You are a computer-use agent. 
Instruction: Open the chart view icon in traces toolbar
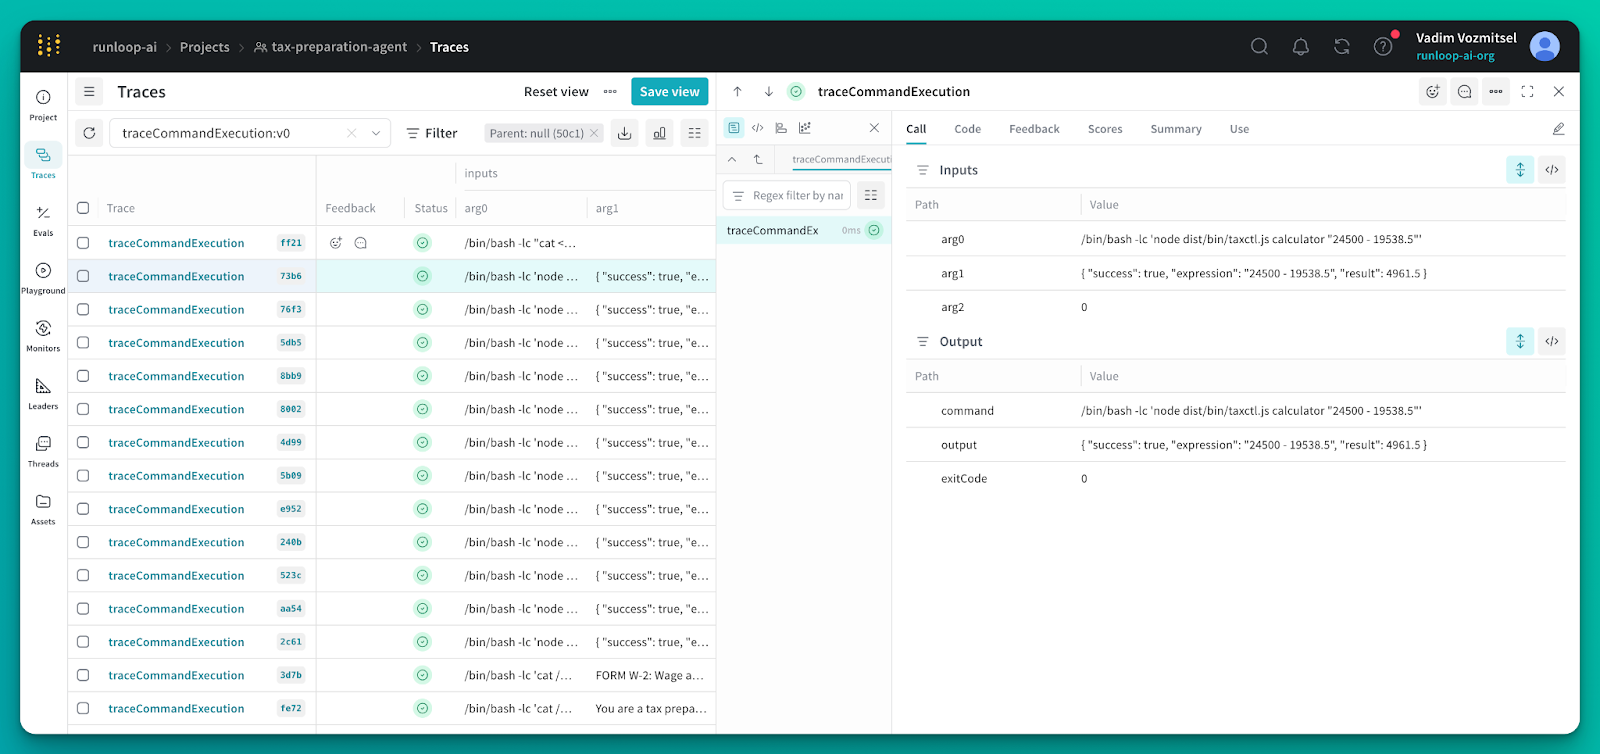pyautogui.click(x=659, y=133)
